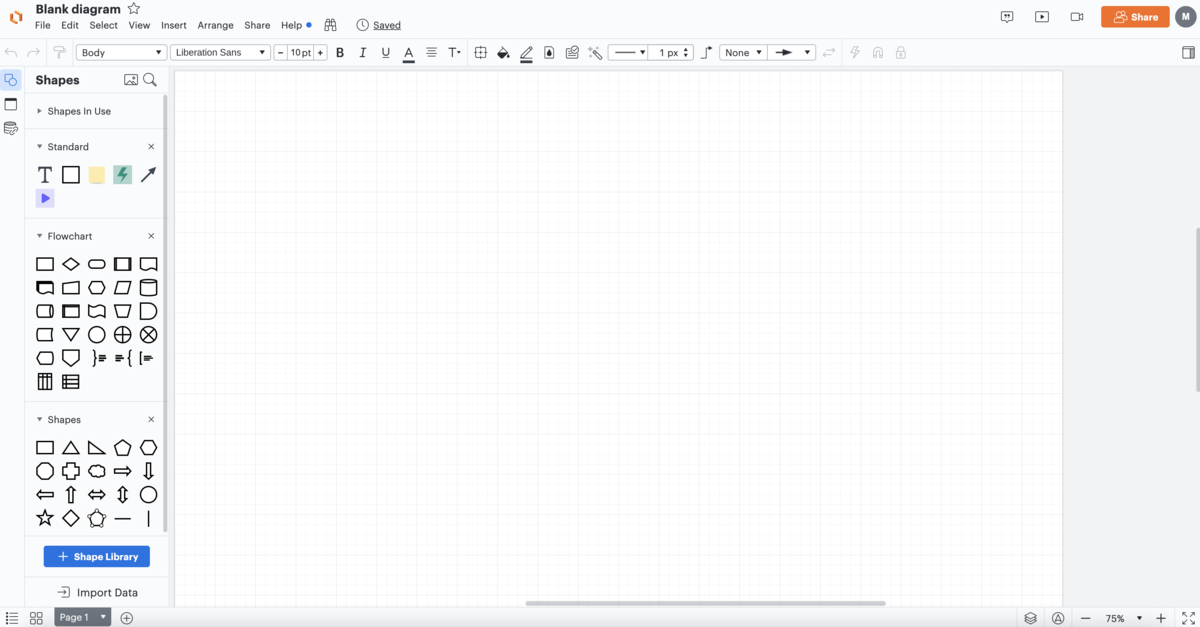Screen dimensions: 1200x627
Task: Click the page thumbnails grid icon
Action: (x=36, y=617)
